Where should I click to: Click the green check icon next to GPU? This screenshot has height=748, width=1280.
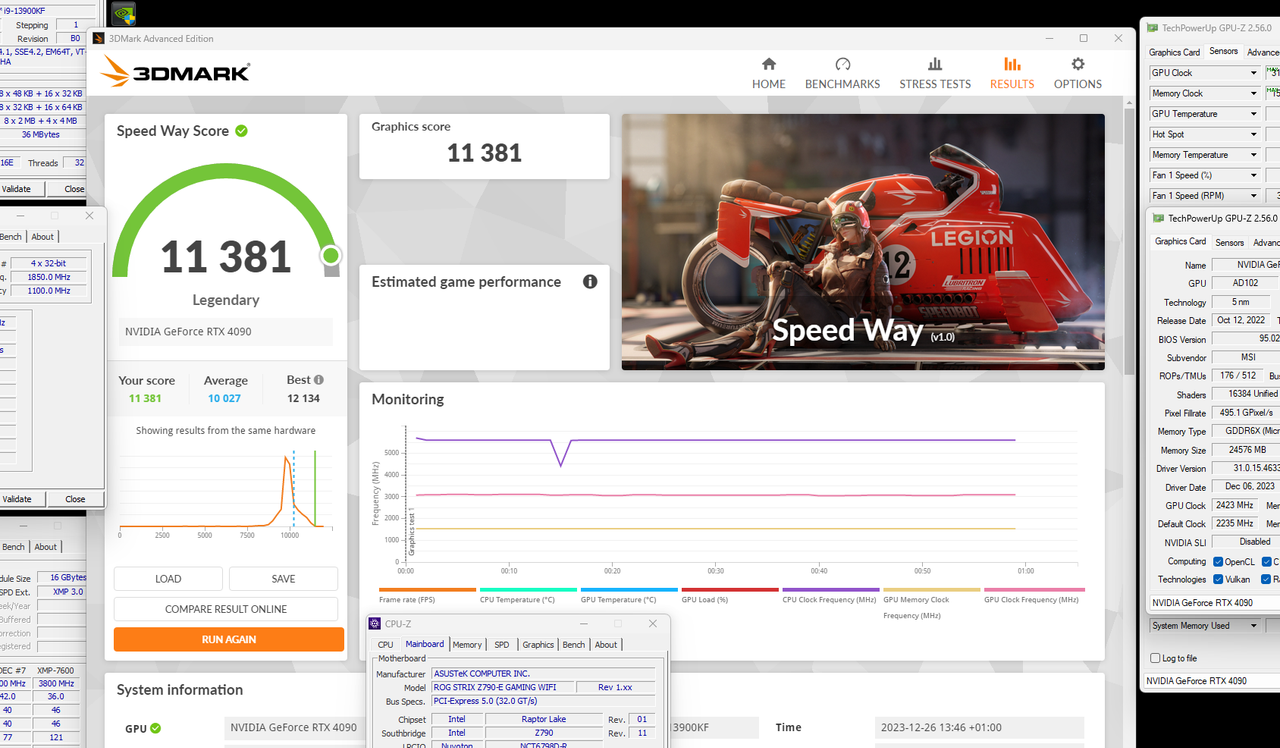click(x=155, y=729)
